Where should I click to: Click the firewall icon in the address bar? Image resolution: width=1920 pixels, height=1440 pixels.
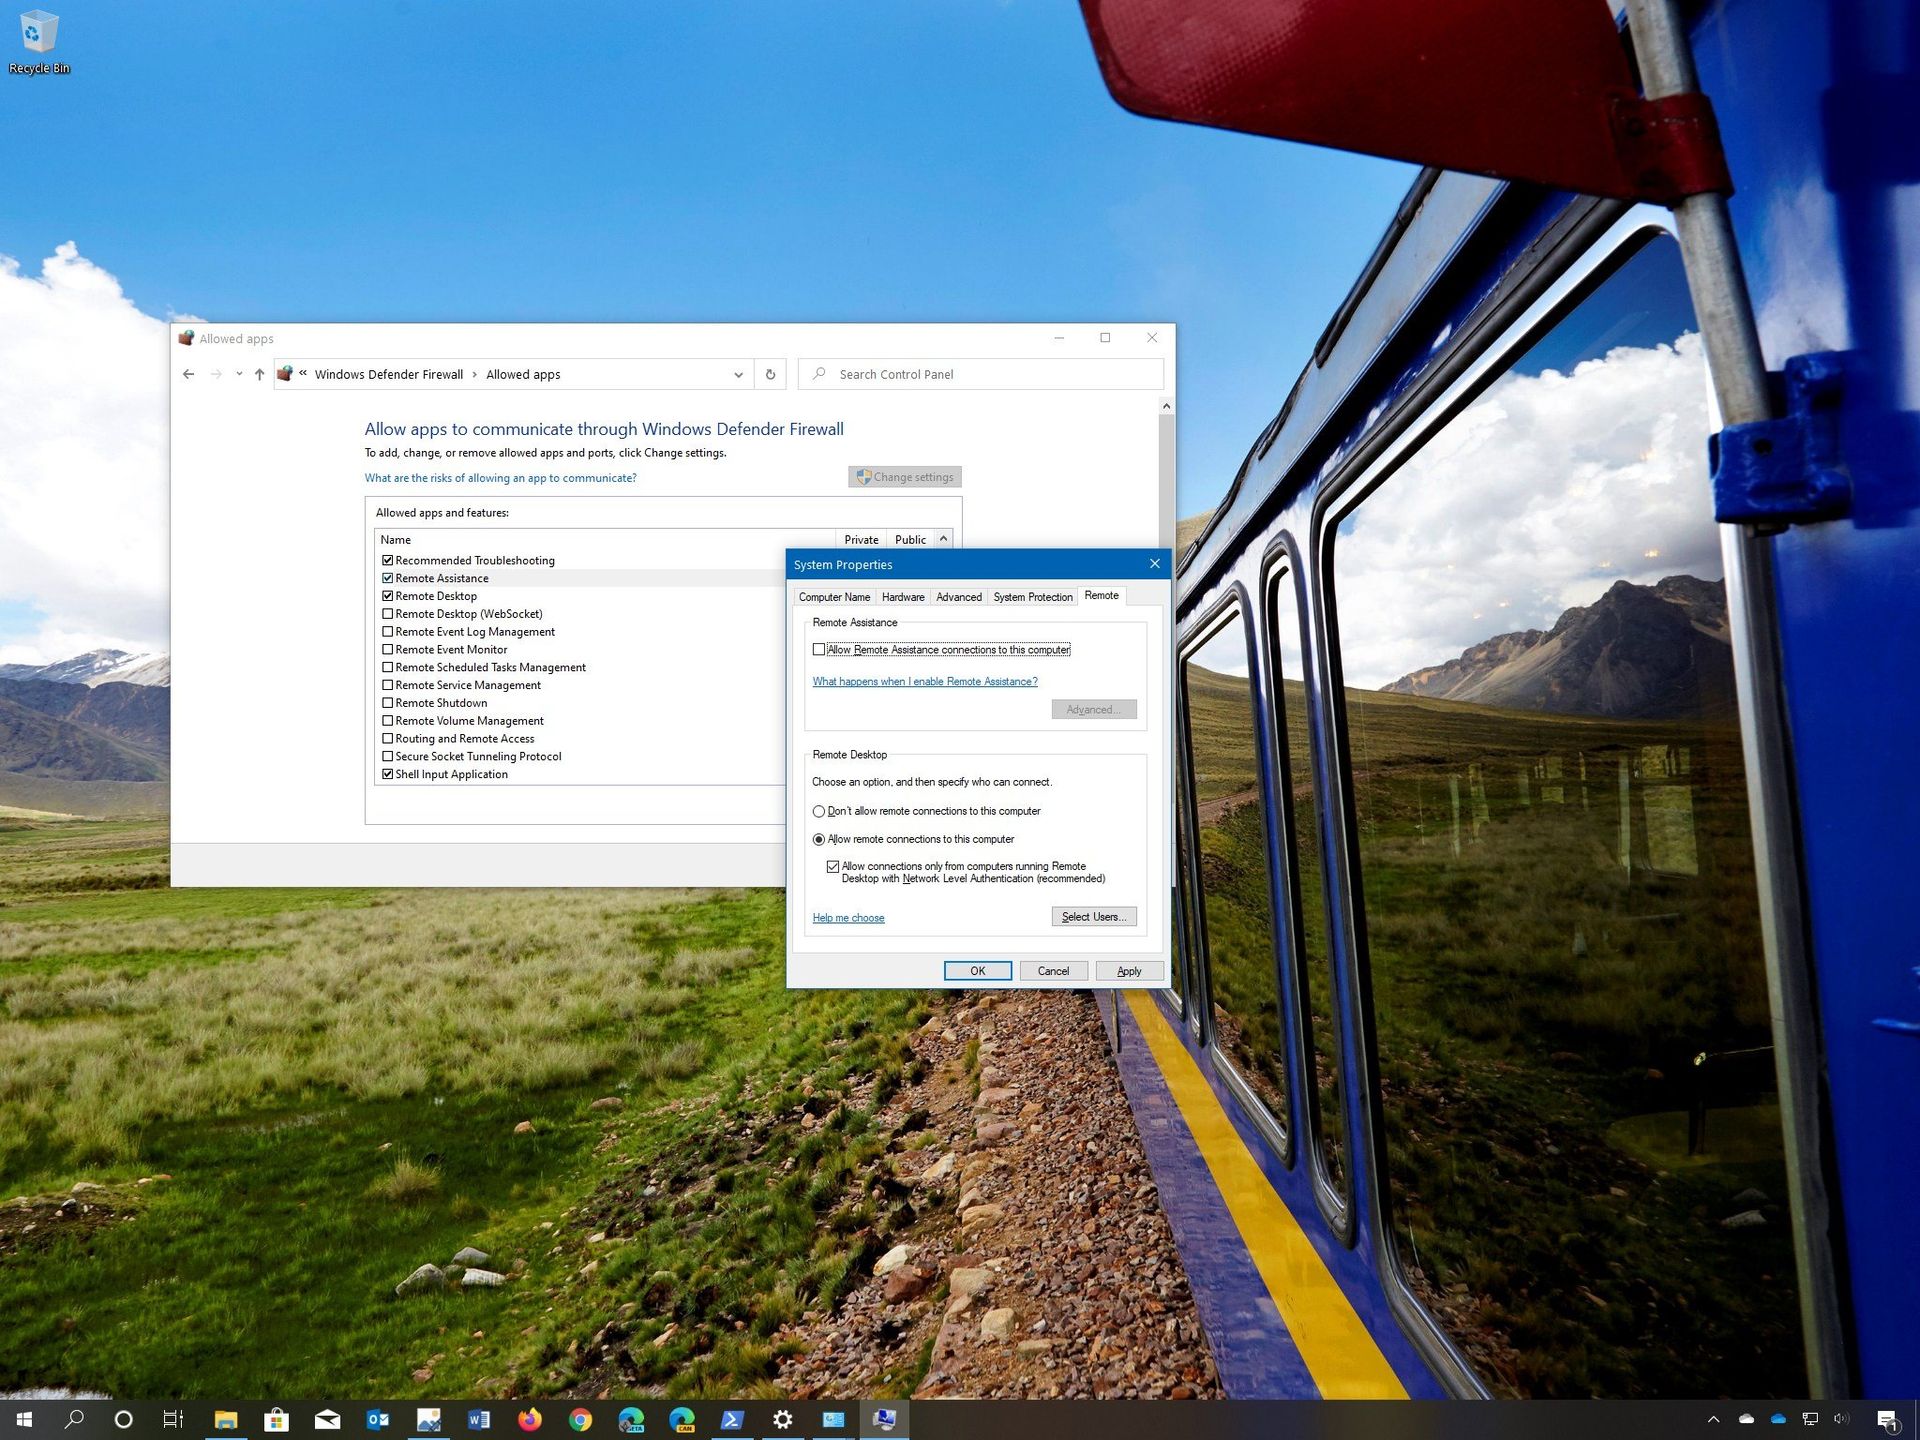pyautogui.click(x=285, y=373)
